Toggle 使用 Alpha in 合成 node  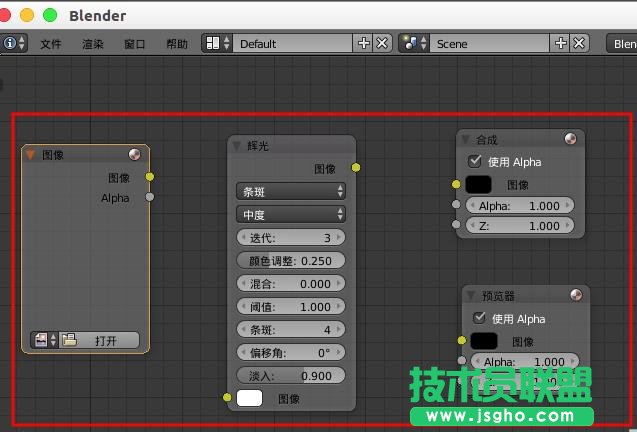[x=474, y=161]
